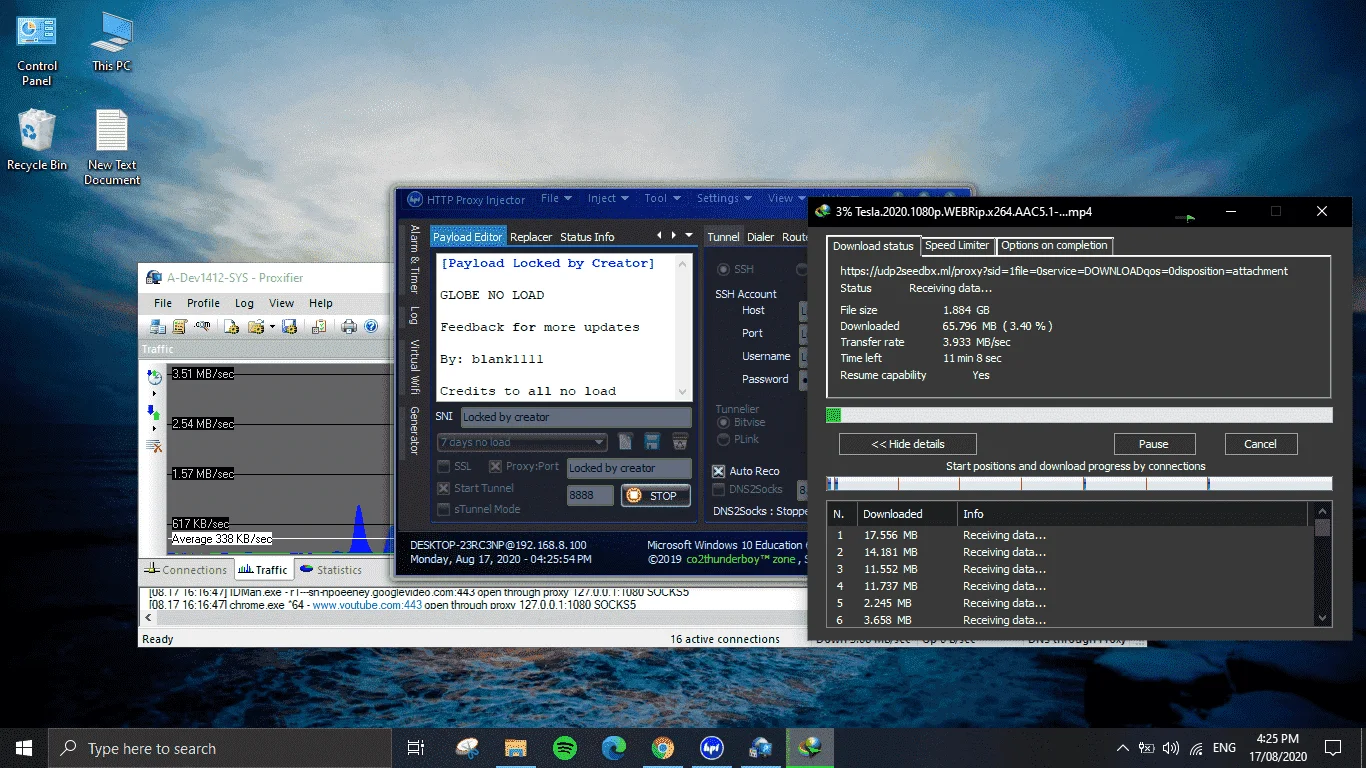The height and width of the screenshot is (768, 1366).
Task: Toggle the Start Tunnel checkbox
Action: (x=444, y=488)
